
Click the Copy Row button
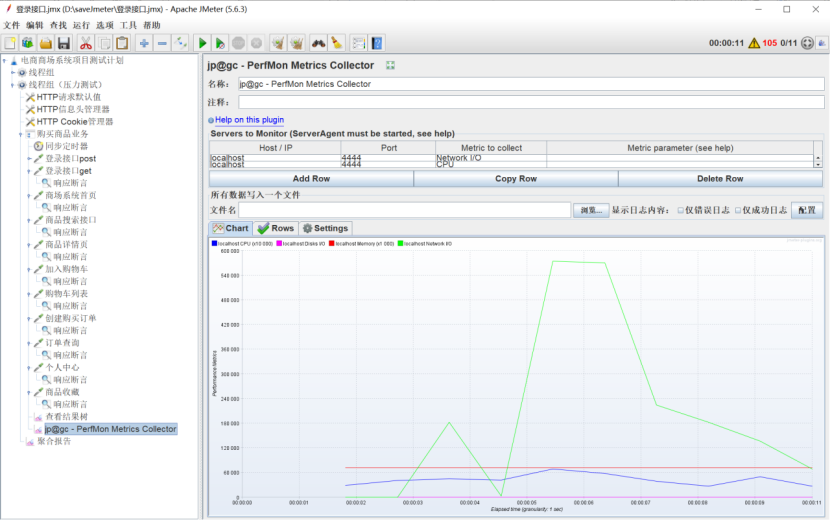pos(516,179)
